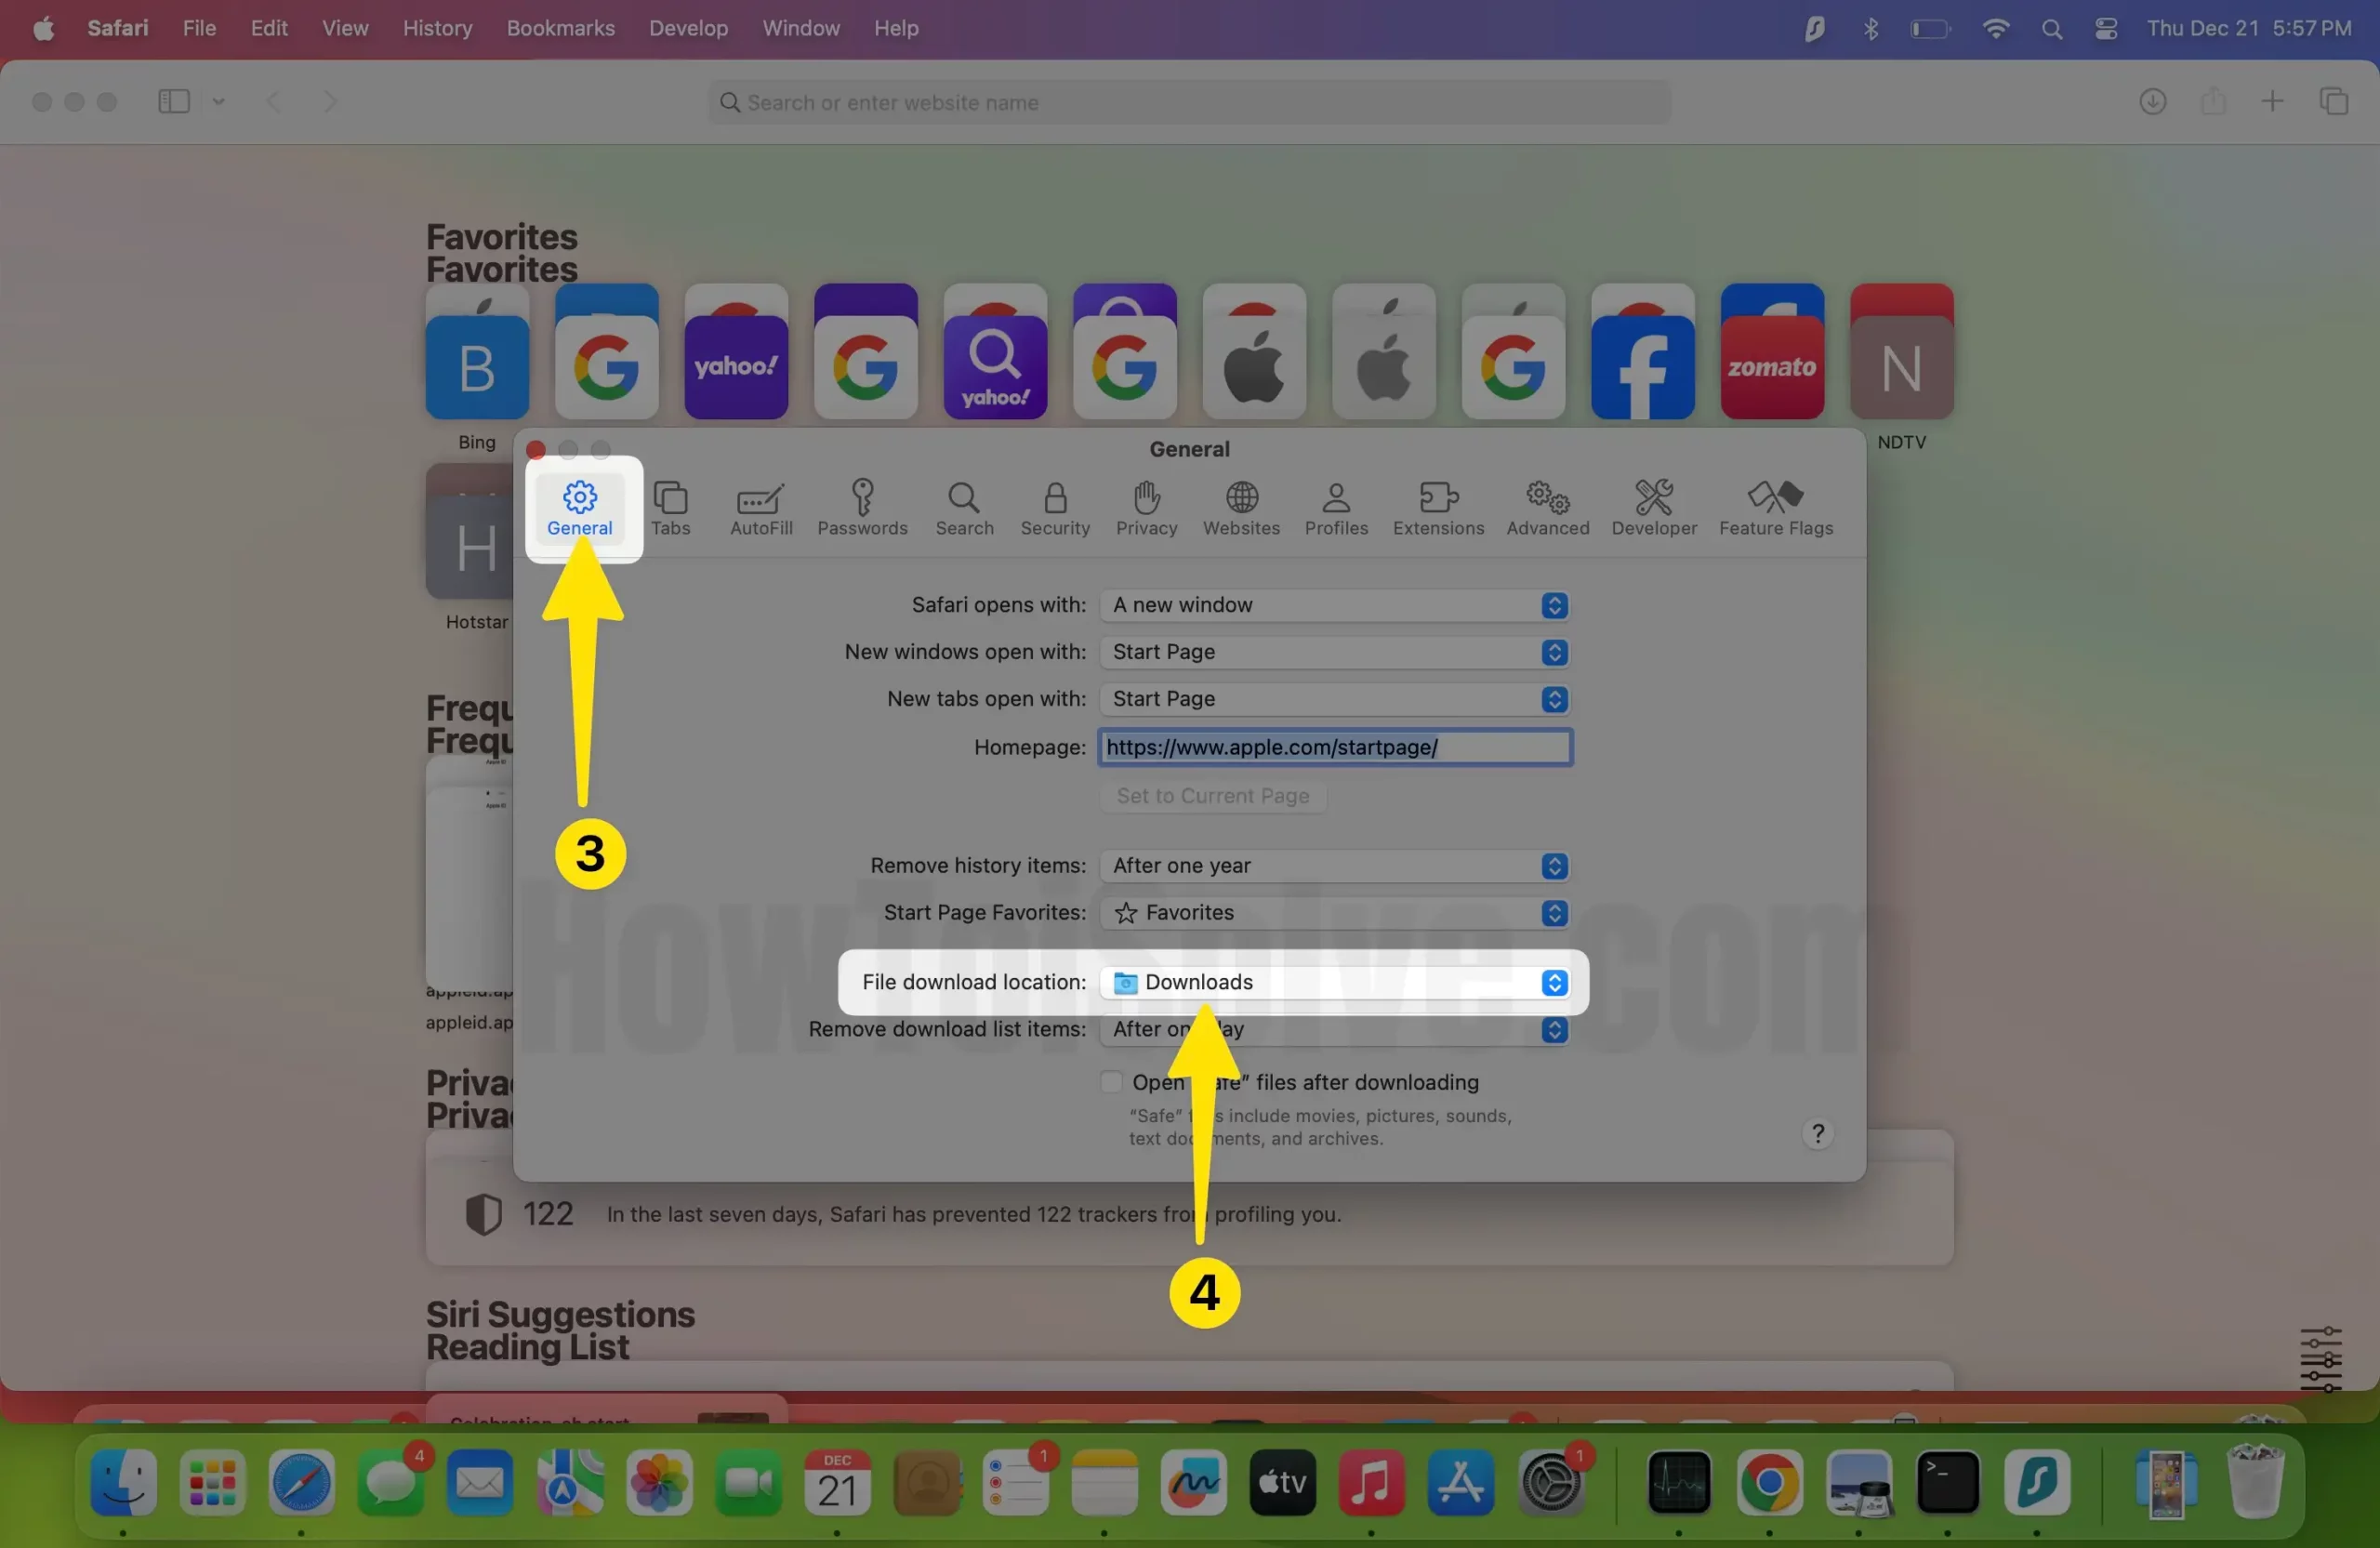Open App Store from the Dock
This screenshot has height=1548, width=2380.
(1460, 1481)
